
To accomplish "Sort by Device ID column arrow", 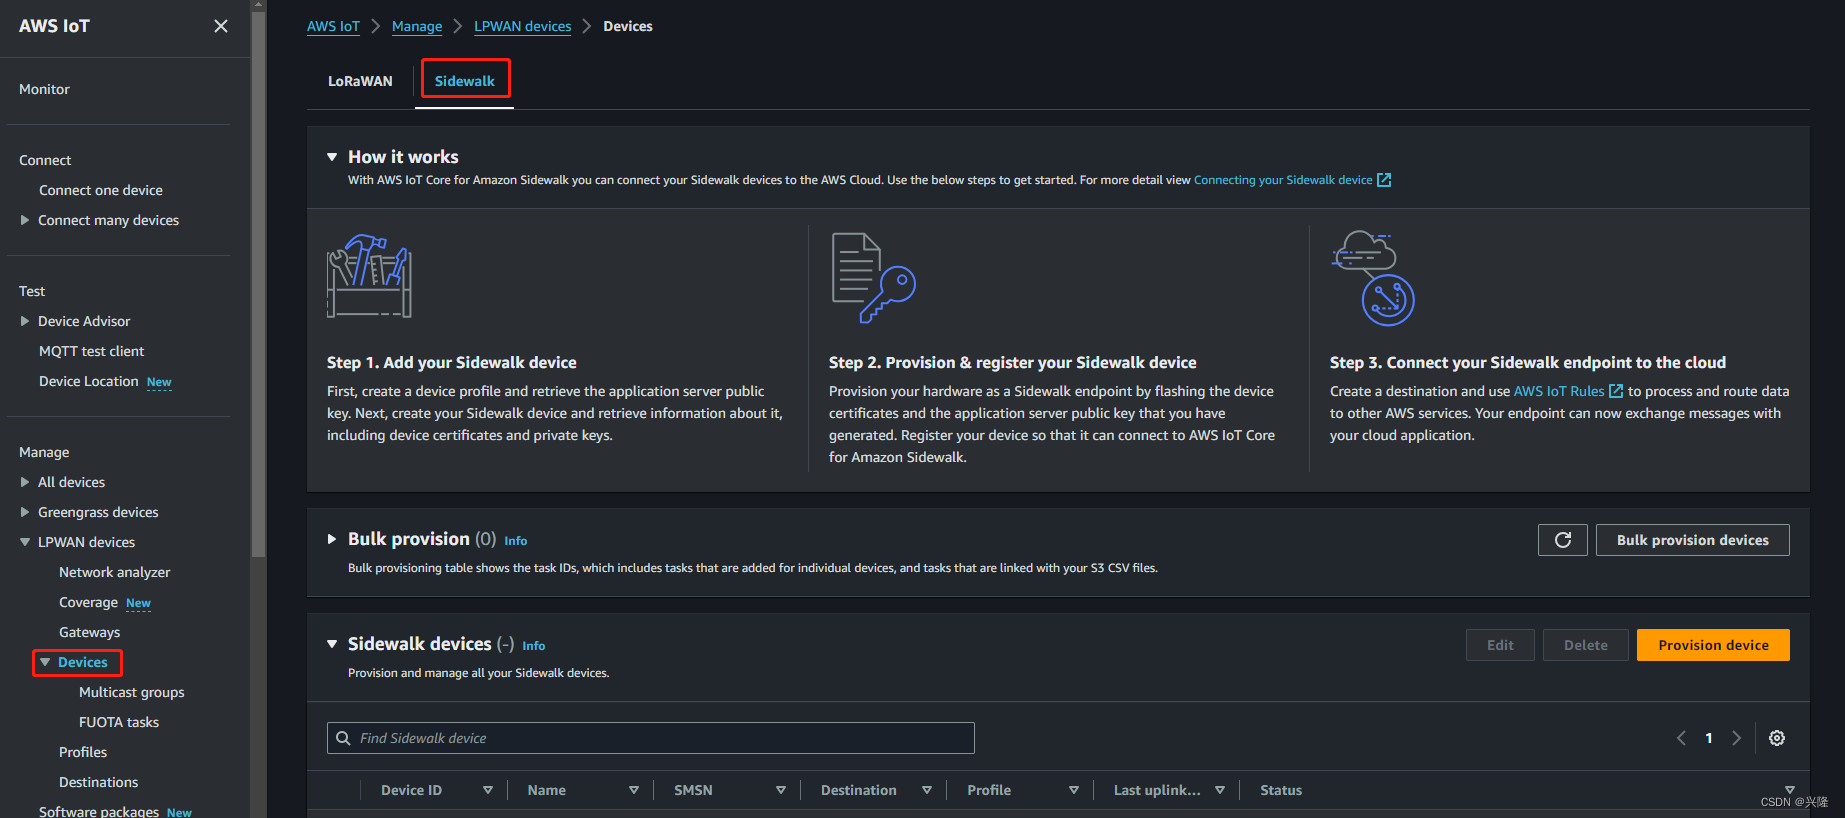I will click(488, 790).
